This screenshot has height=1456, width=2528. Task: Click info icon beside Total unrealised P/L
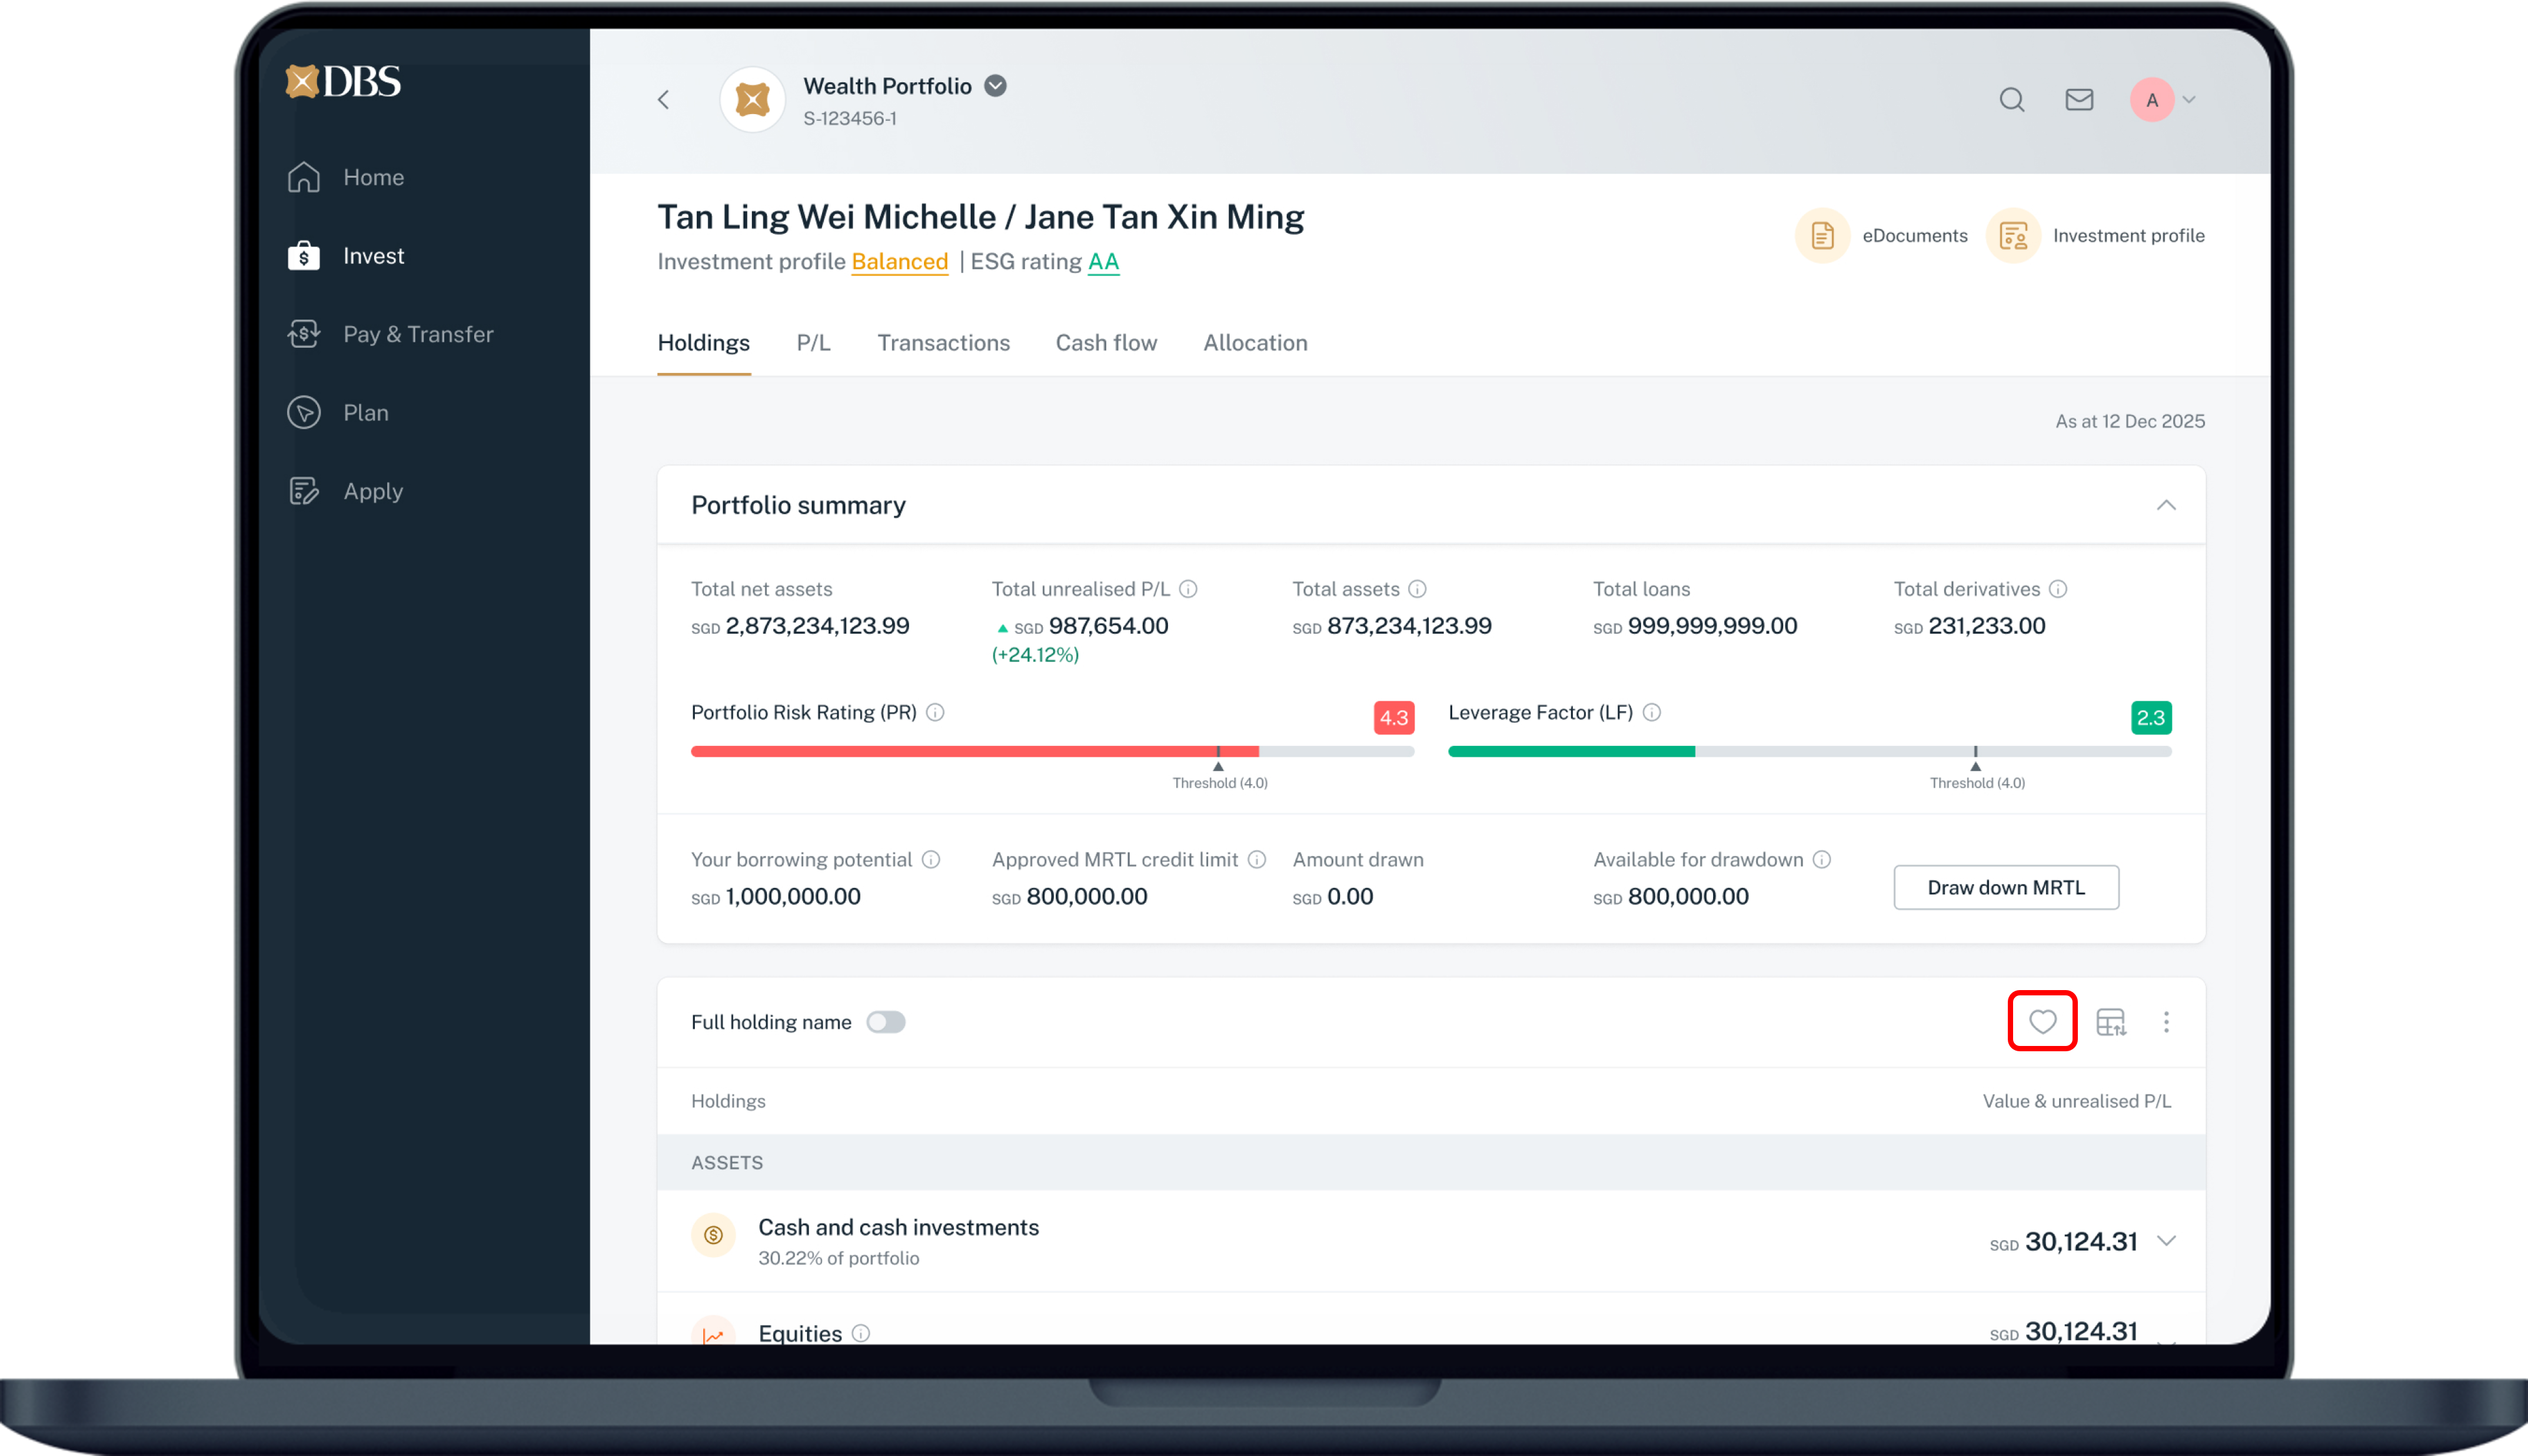tap(1188, 589)
